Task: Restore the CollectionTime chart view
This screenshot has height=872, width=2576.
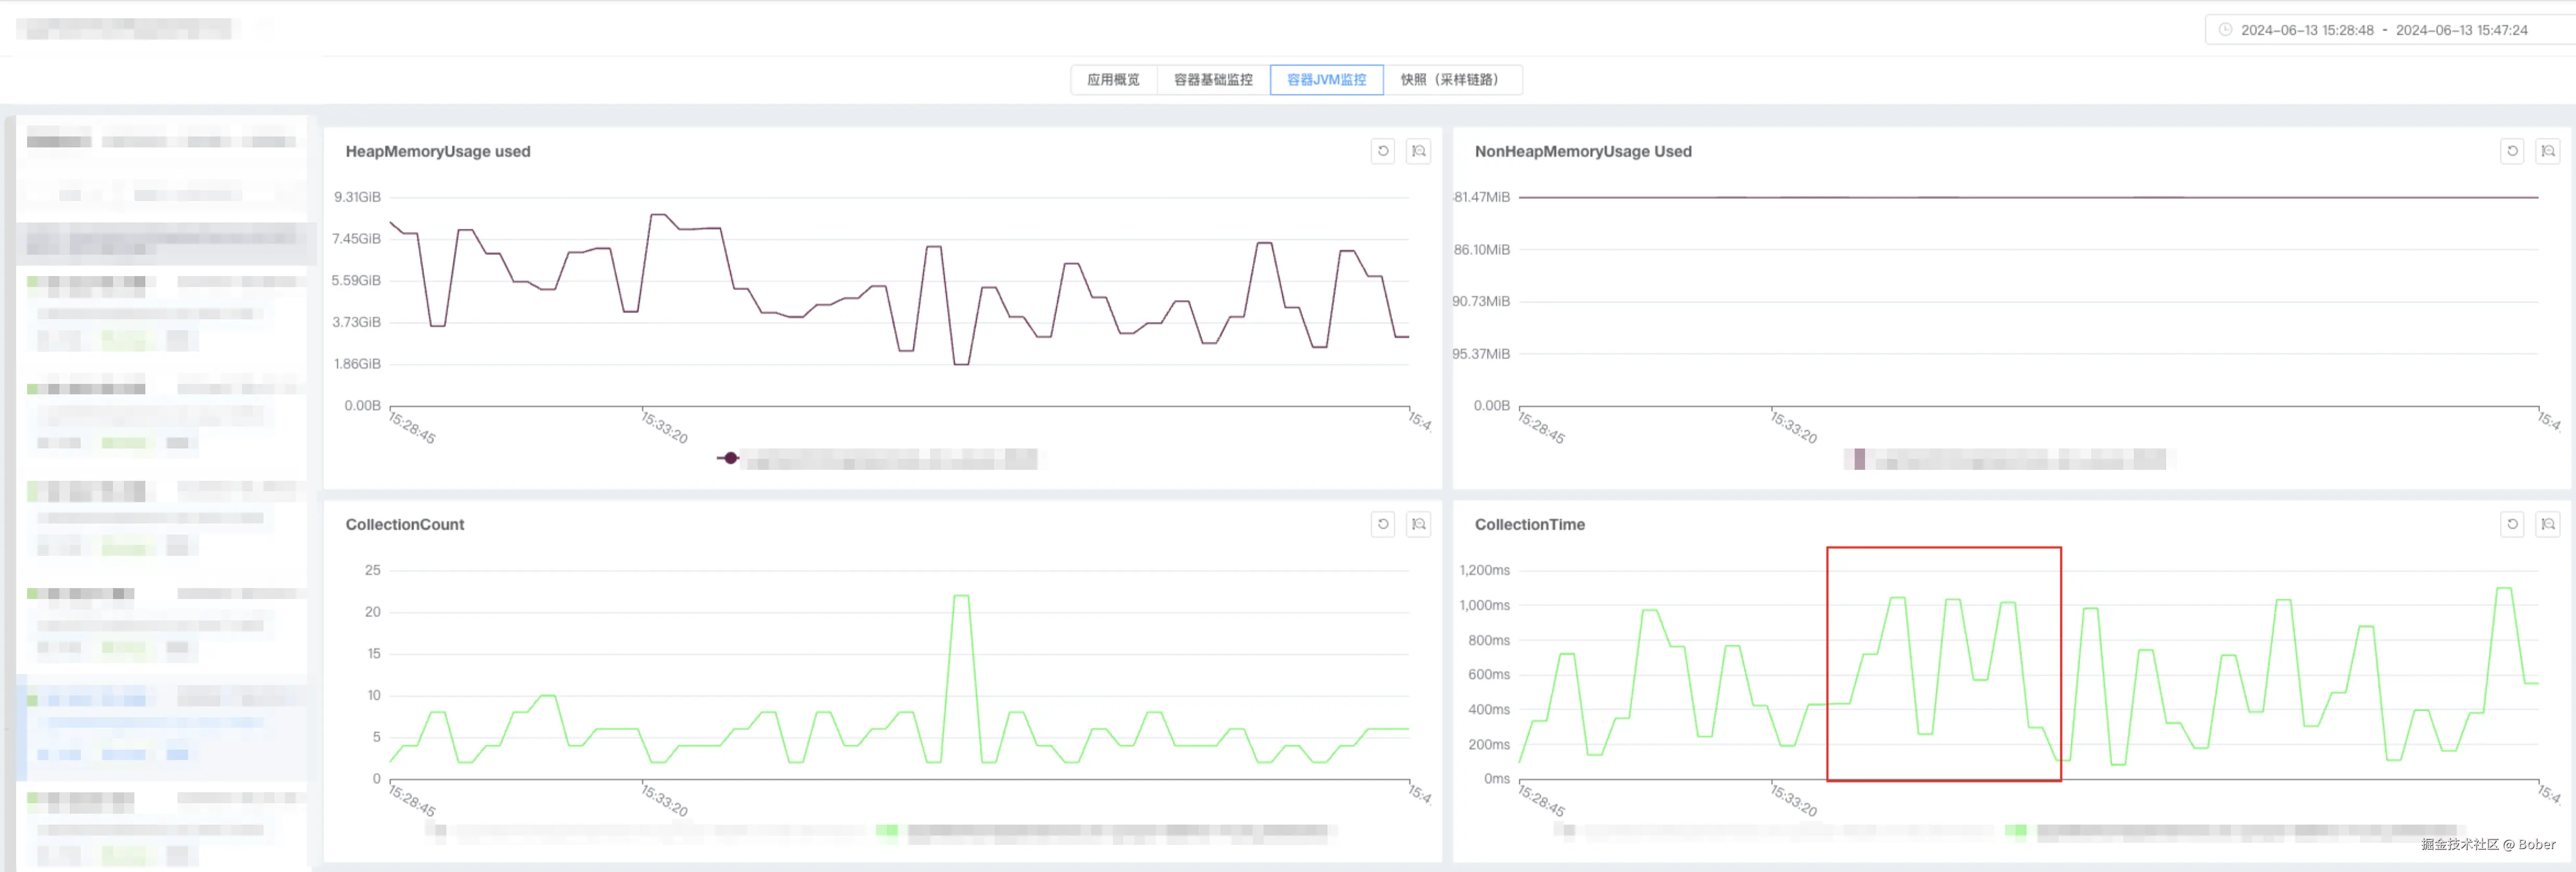Action: point(2512,524)
